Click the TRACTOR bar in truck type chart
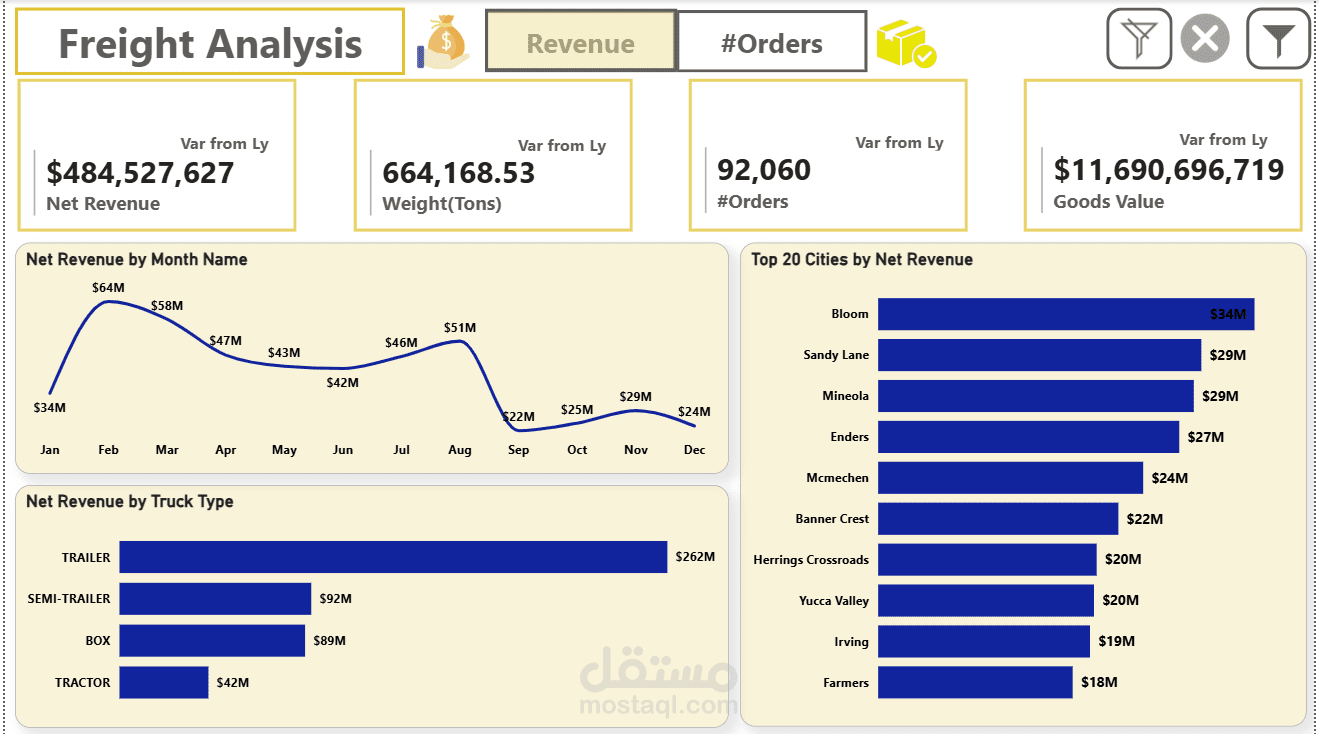Viewport: 1319px width, 734px height. tap(162, 682)
